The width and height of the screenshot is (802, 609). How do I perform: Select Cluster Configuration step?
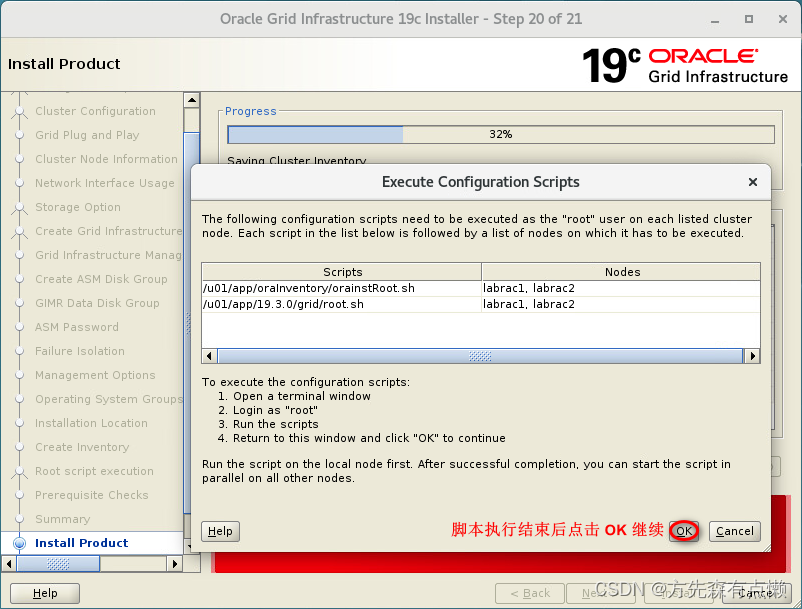(95, 111)
